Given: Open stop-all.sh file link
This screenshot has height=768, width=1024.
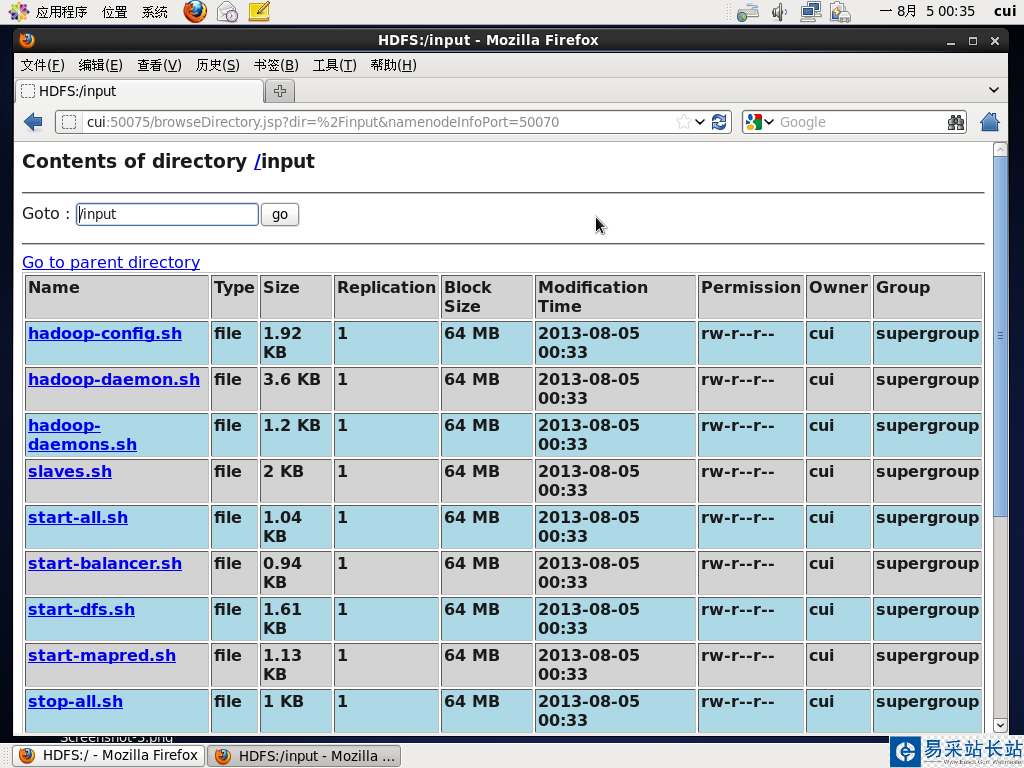Looking at the screenshot, I should [x=75, y=701].
